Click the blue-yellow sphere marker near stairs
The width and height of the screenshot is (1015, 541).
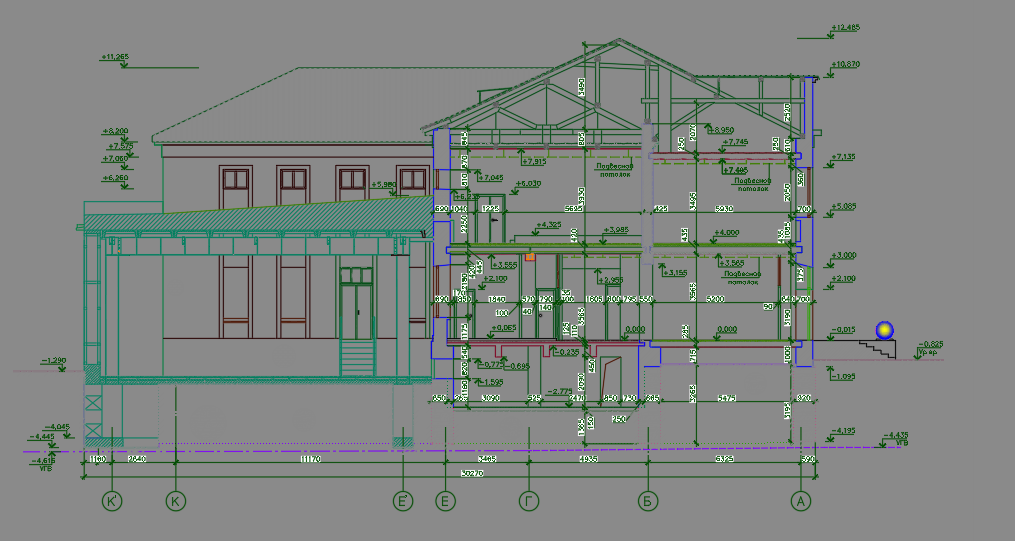(884, 329)
